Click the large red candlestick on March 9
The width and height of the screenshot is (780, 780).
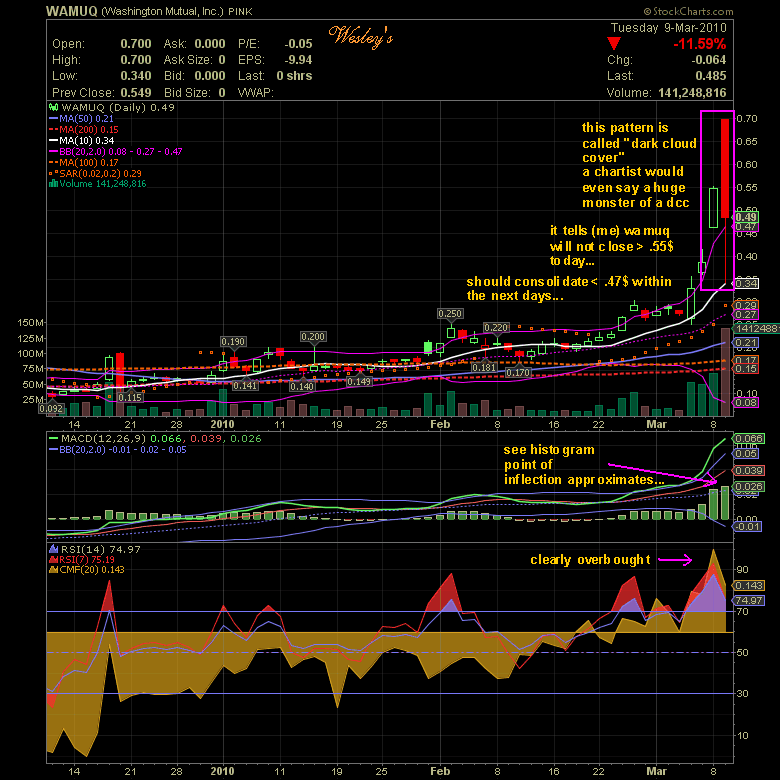tap(725, 168)
